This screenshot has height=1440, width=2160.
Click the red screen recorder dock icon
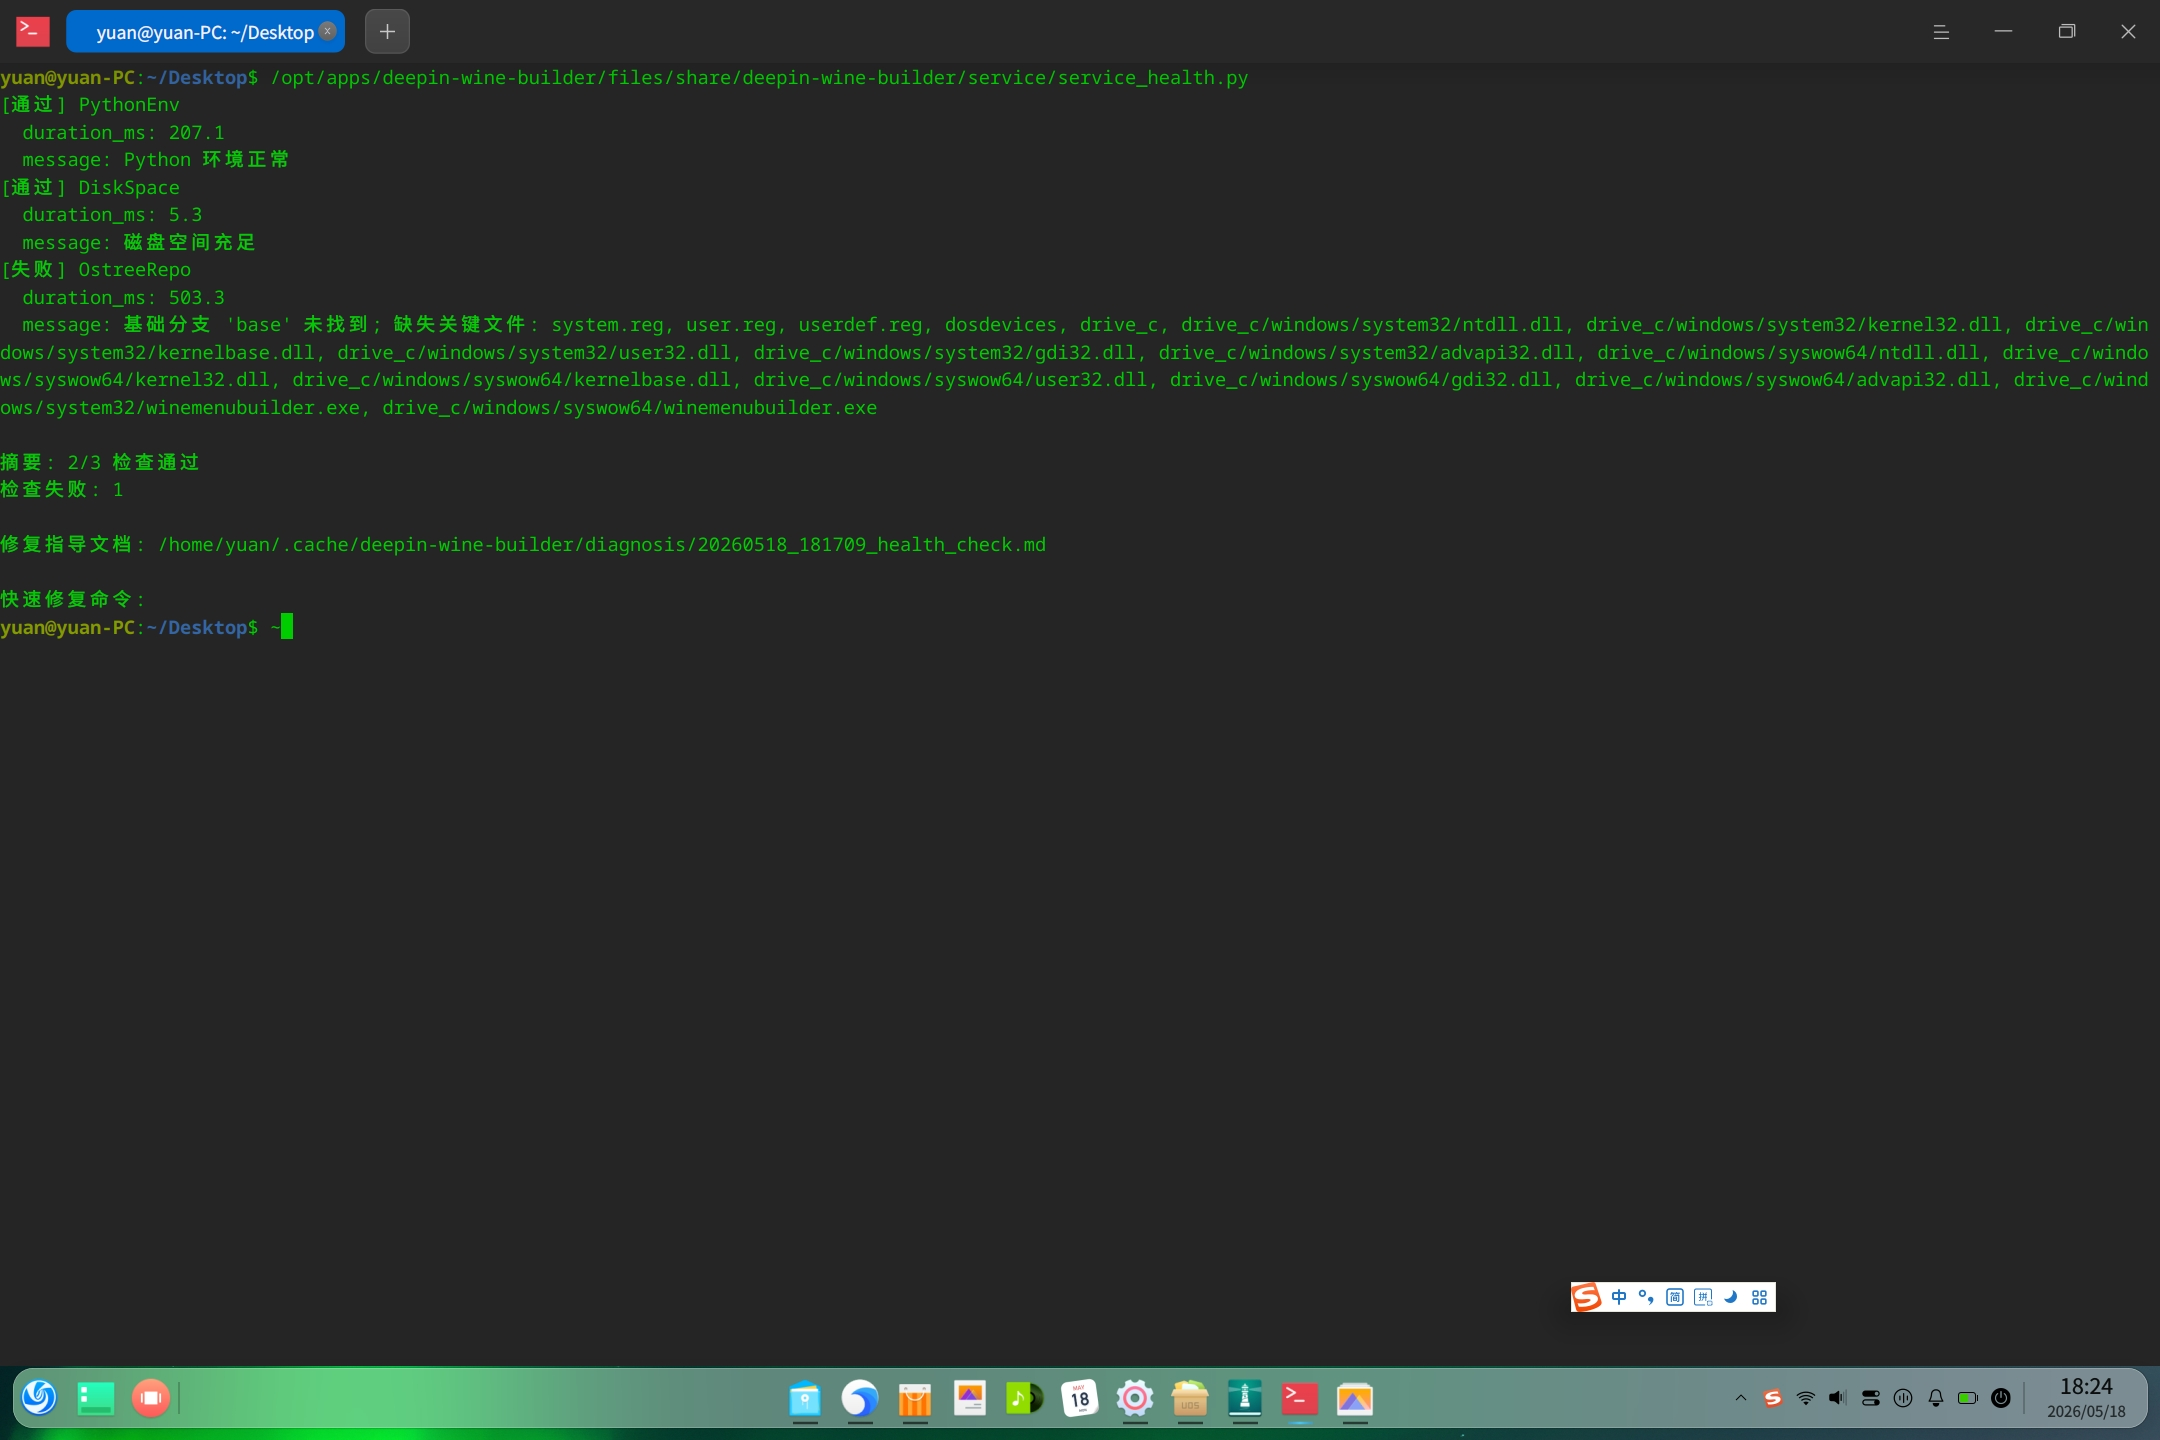151,1398
